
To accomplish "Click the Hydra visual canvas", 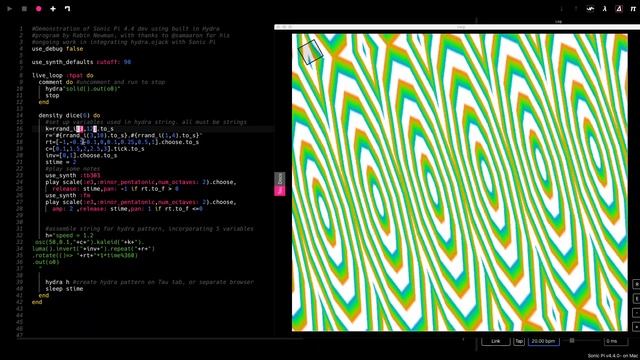I will point(460,182).
